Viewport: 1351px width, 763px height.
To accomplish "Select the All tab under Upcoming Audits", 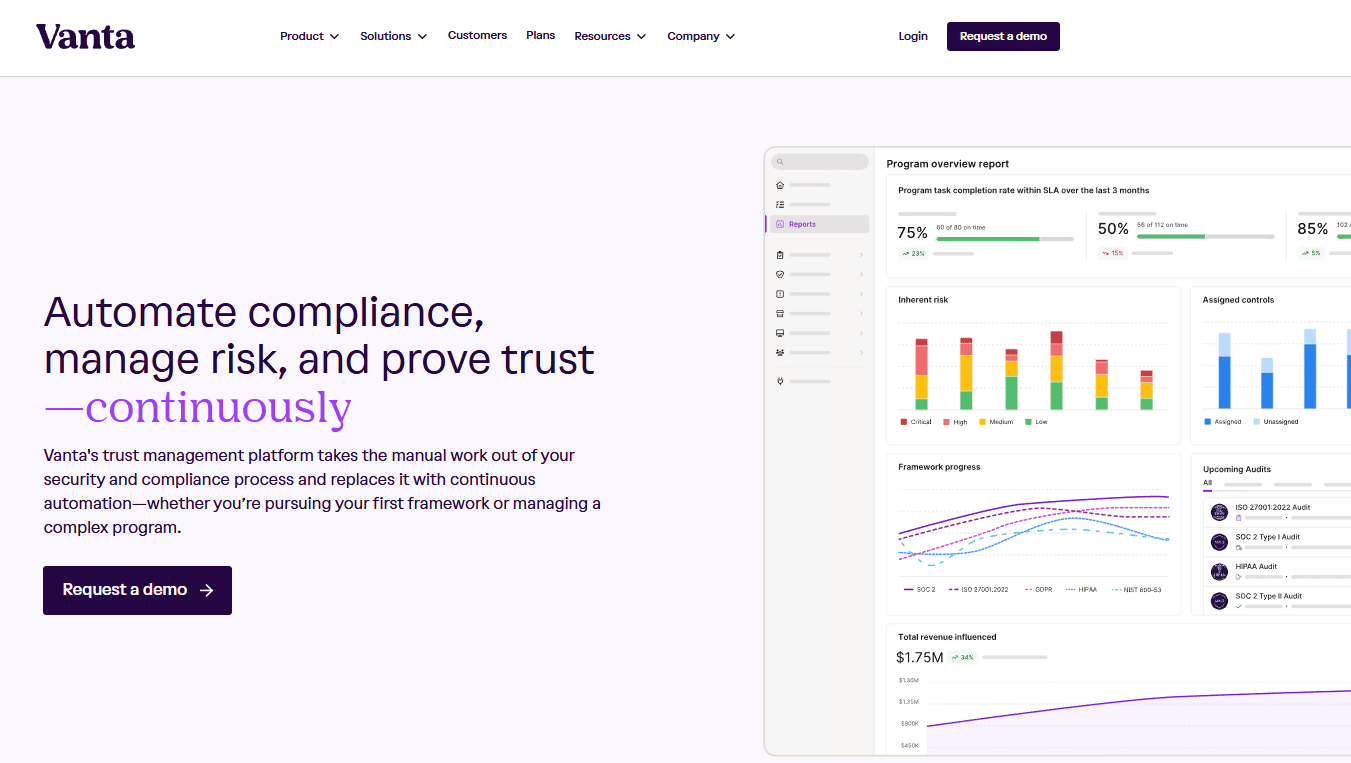I will click(x=1207, y=483).
